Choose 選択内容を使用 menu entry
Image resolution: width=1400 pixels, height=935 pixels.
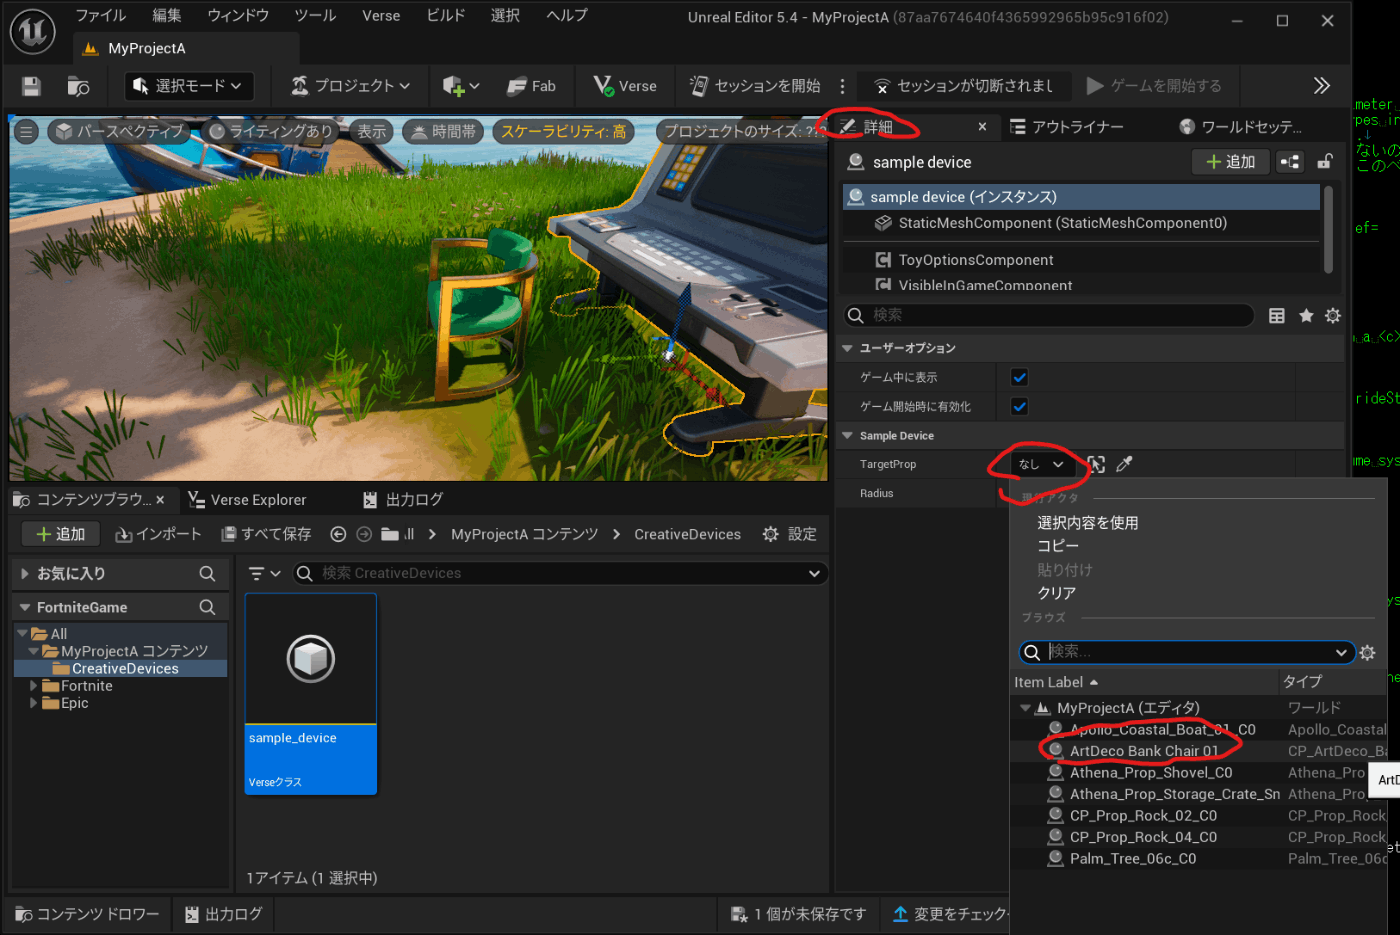click(1088, 523)
